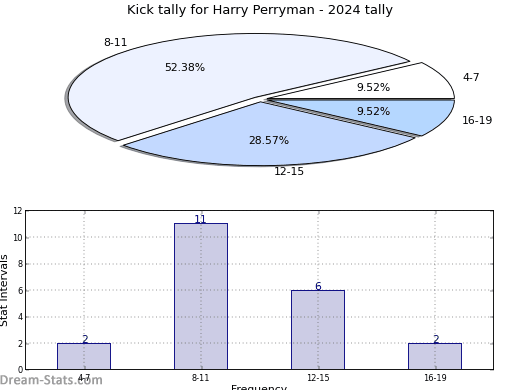Click the 'Frequency' axis label
520x390 pixels.
point(259,387)
